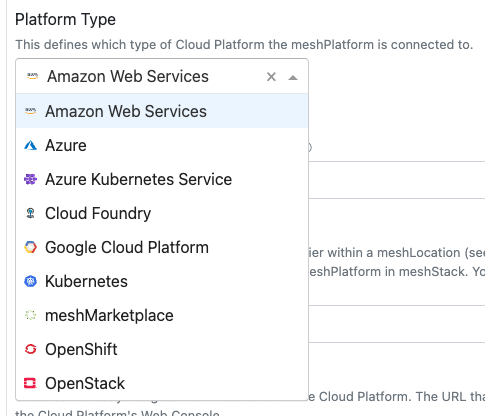The width and height of the screenshot is (485, 416).
Task: Select the OpenShift option
Action: [162, 349]
